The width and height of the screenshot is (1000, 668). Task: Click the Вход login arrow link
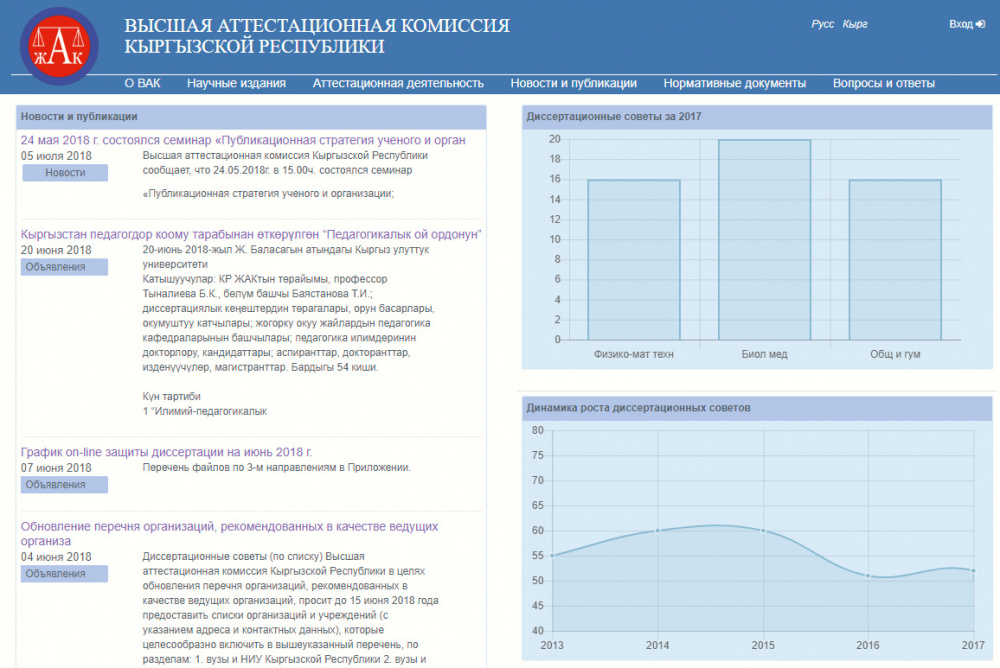967,24
